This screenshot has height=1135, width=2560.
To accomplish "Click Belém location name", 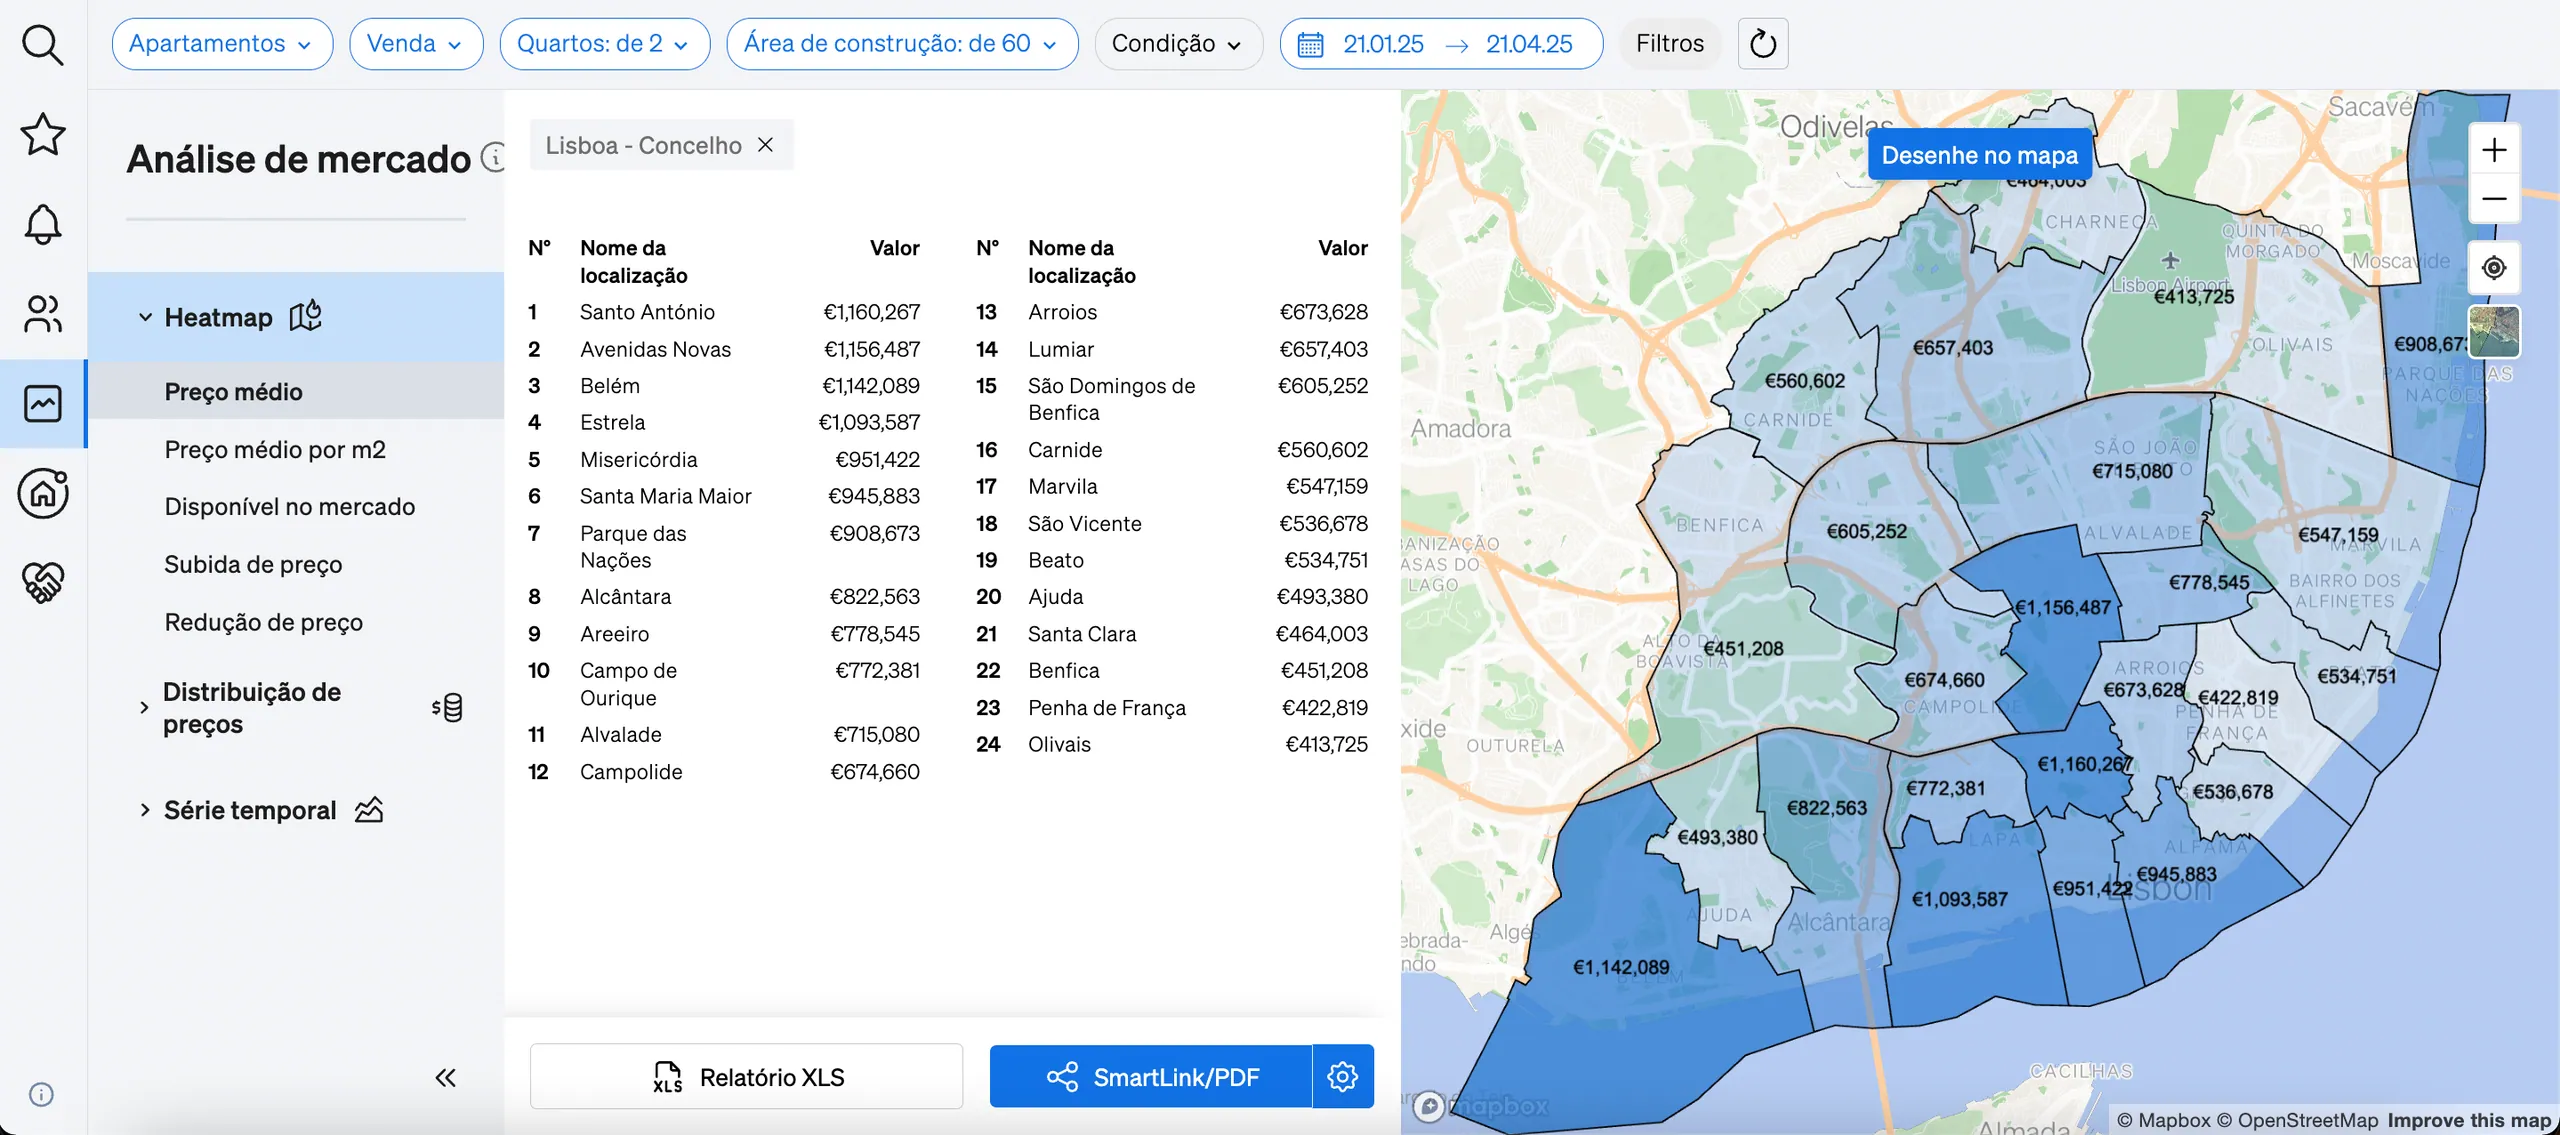I will click(610, 386).
